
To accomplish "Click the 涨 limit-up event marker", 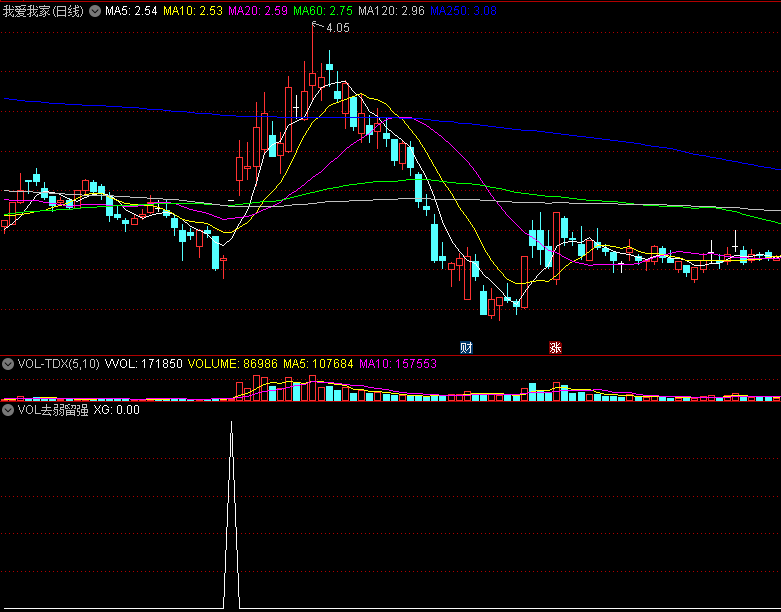I will pos(555,347).
